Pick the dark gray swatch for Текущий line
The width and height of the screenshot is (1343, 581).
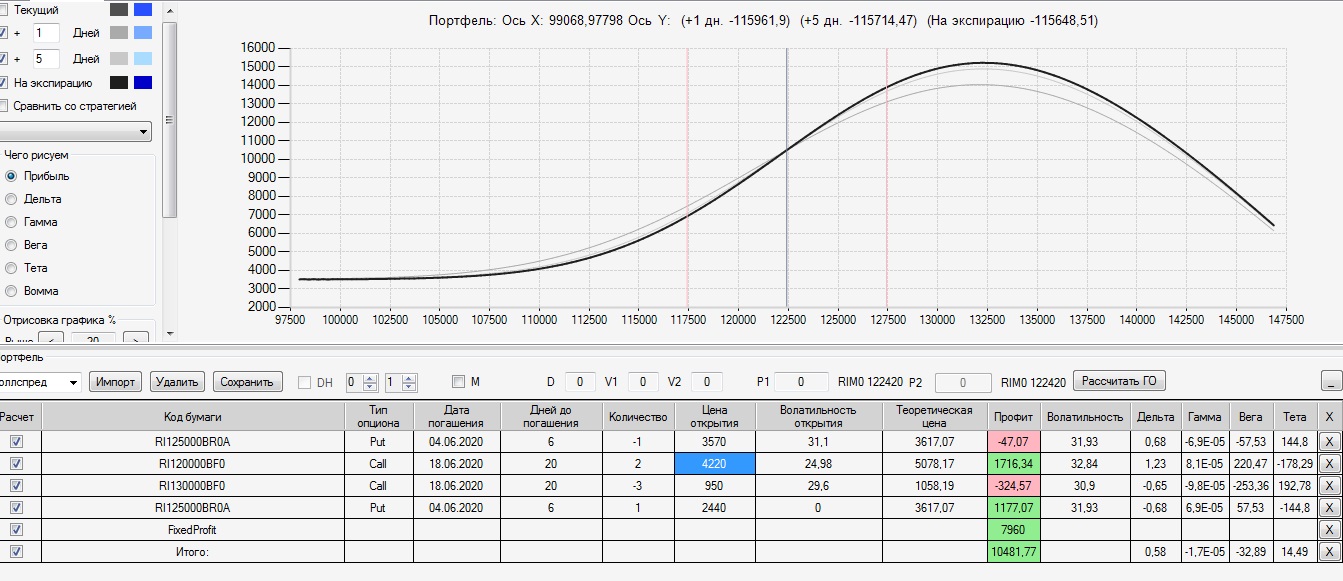(x=119, y=9)
